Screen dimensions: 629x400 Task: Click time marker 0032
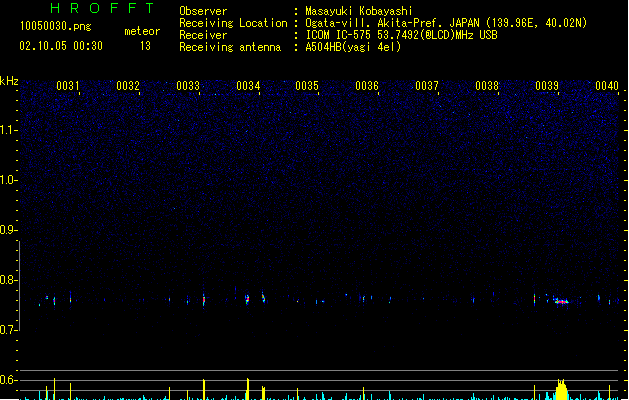pyautogui.click(x=128, y=86)
